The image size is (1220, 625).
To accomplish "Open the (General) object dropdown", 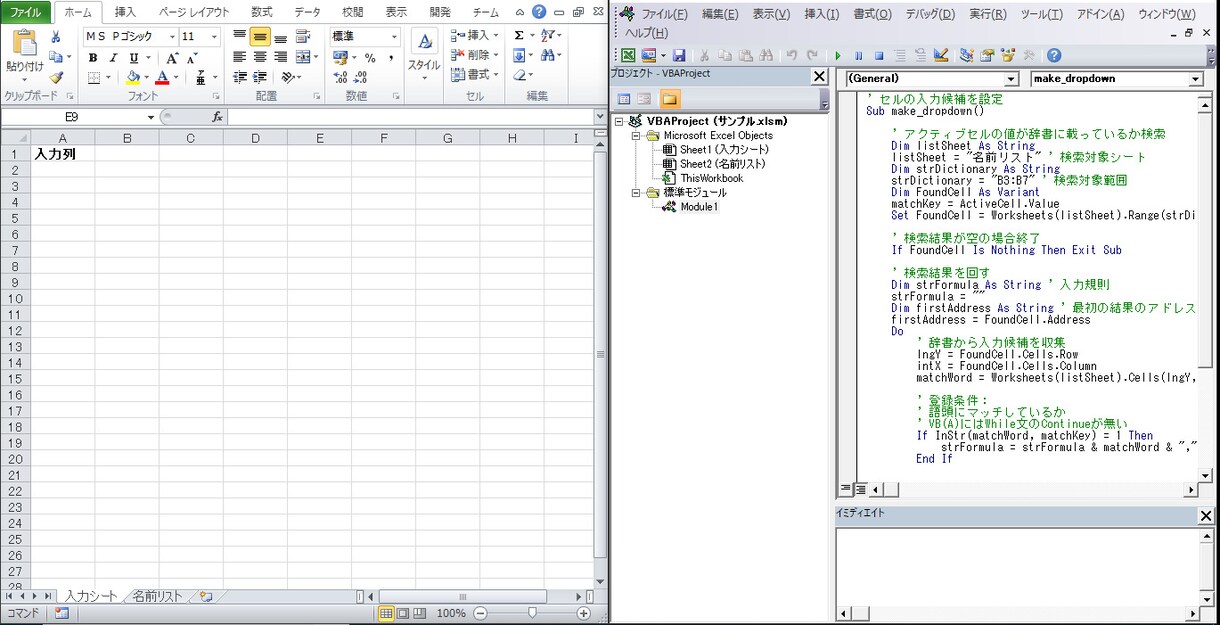I will 1011,79.
